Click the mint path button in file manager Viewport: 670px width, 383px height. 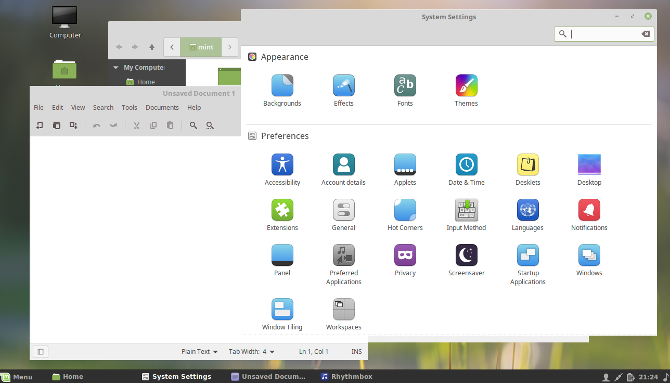(201, 47)
